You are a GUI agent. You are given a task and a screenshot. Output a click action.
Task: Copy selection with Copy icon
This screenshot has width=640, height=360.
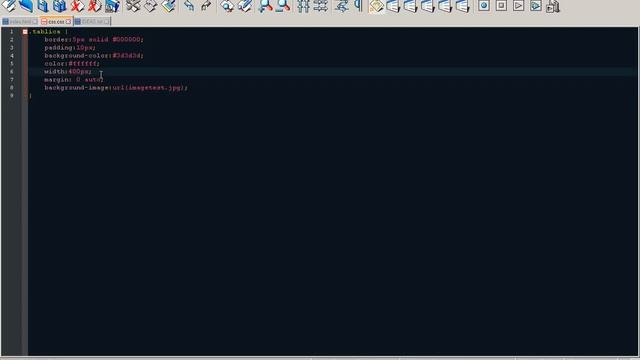click(151, 6)
